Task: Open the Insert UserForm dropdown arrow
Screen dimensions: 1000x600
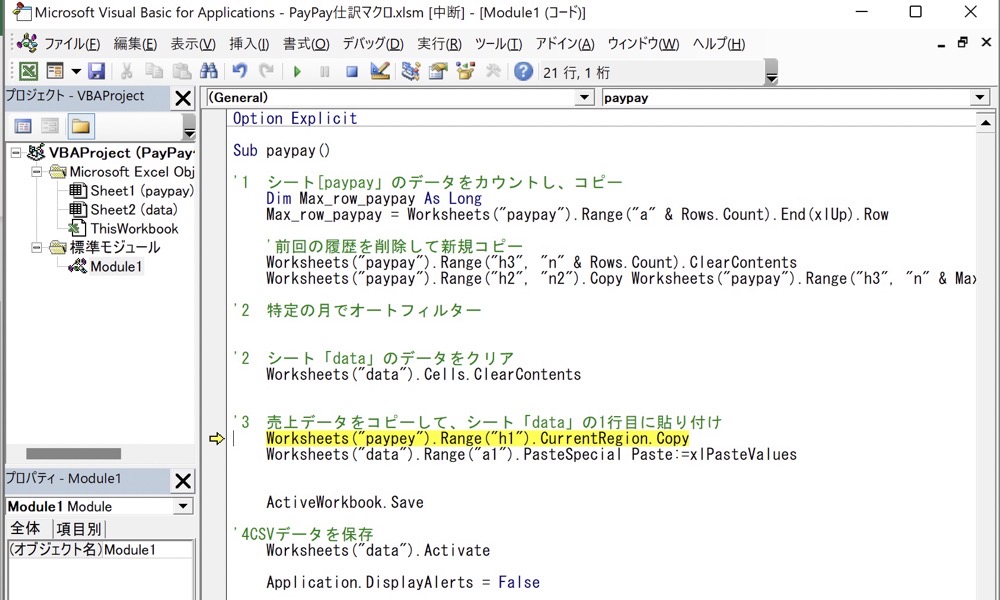Action: 76,71
